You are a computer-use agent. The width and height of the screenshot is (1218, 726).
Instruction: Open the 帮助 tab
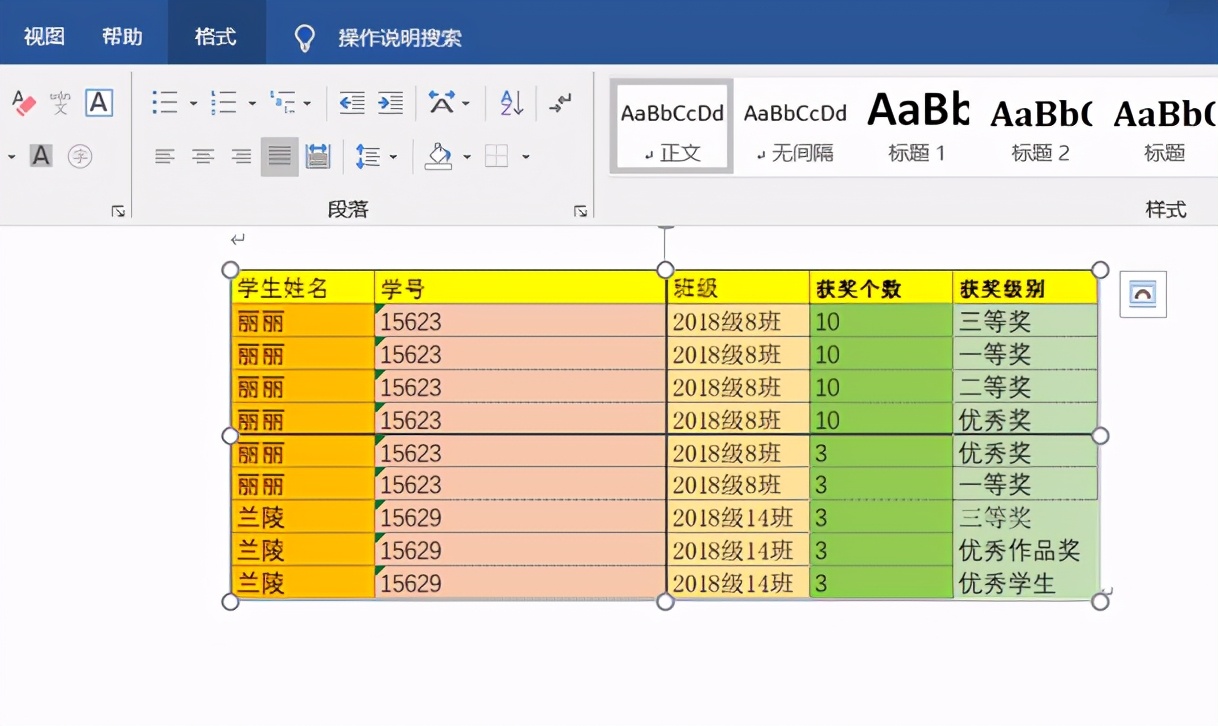pyautogui.click(x=122, y=37)
